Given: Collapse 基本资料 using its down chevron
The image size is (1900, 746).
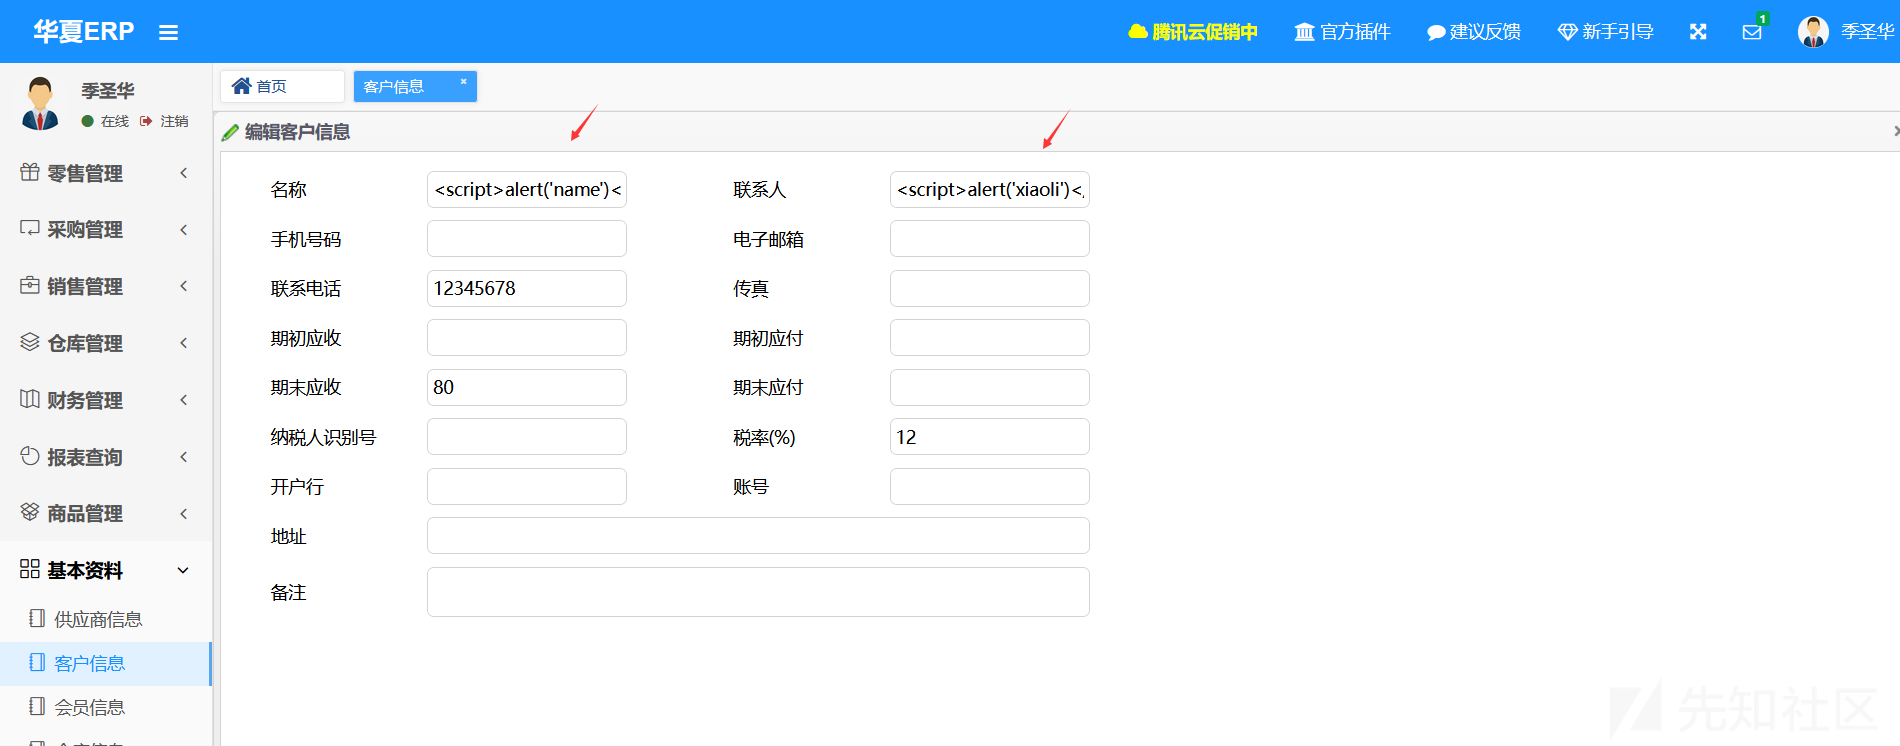Looking at the screenshot, I should point(183,571).
